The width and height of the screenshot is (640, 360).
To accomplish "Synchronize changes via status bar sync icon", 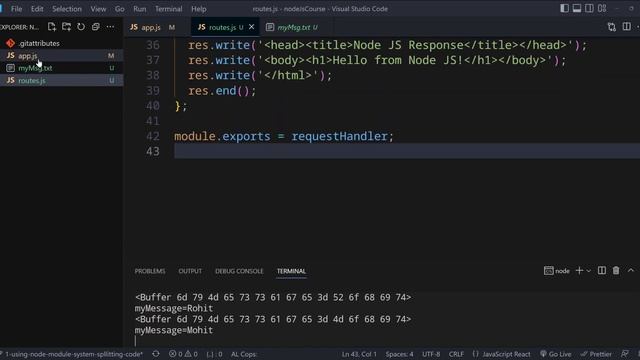I will tap(156, 354).
